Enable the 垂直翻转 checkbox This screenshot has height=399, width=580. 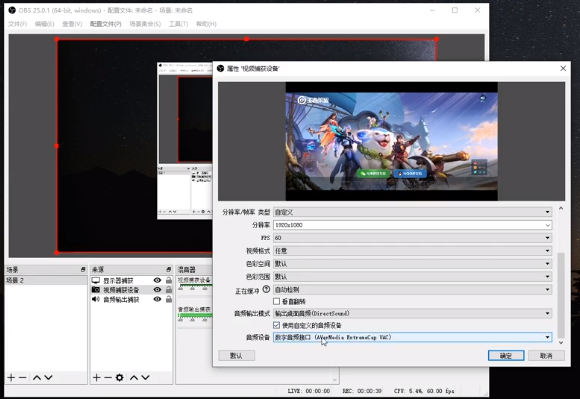click(x=276, y=301)
